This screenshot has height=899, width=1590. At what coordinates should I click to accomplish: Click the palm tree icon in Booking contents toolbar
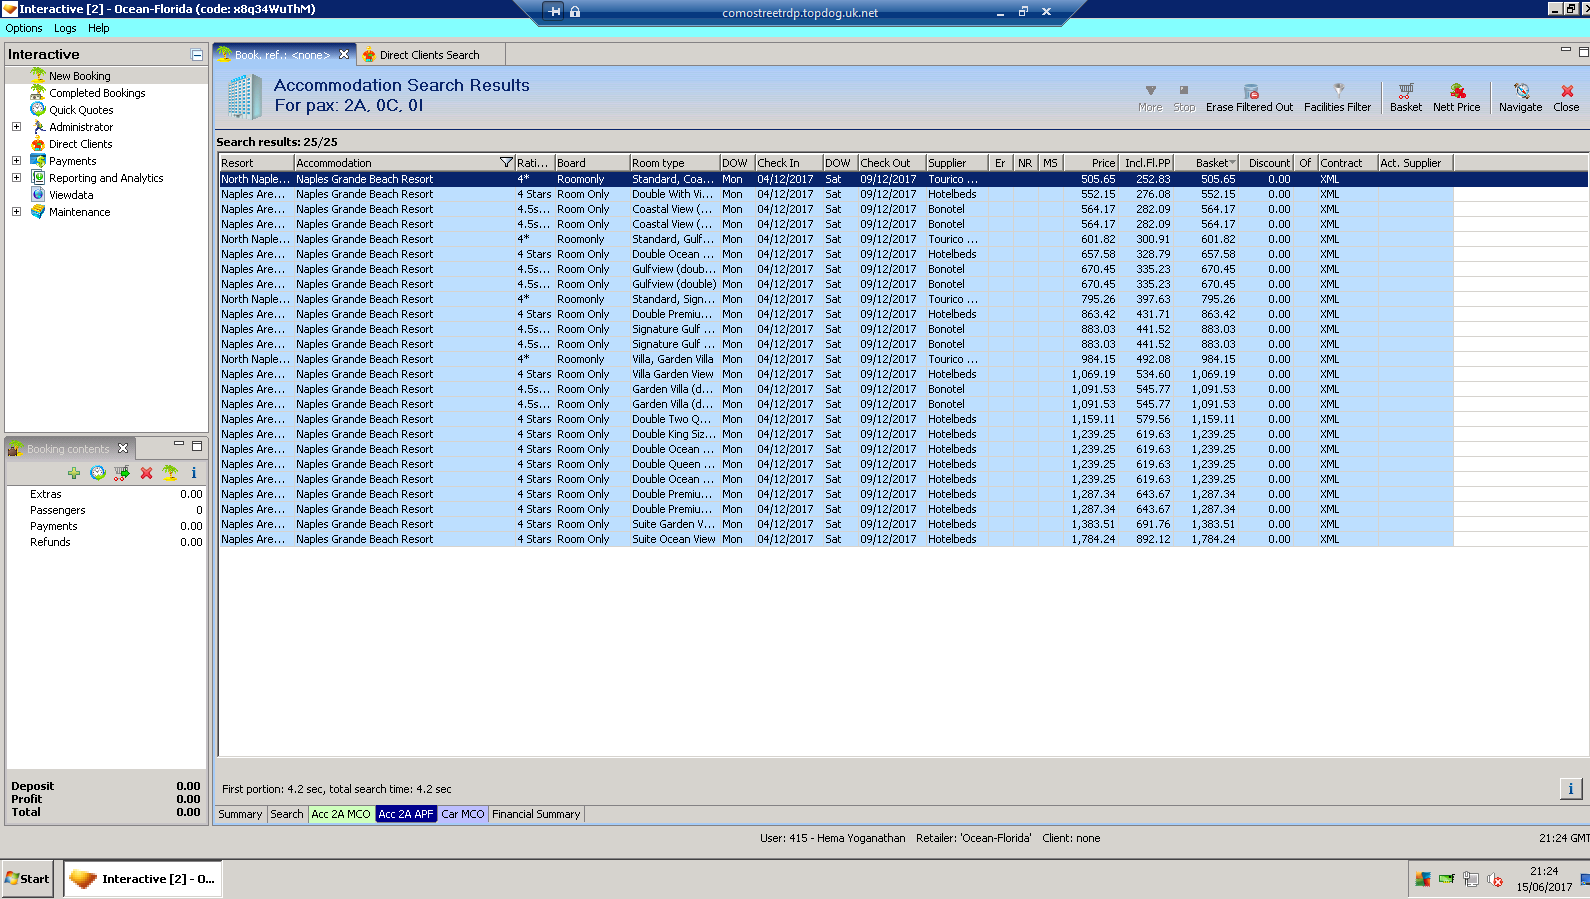coord(170,473)
